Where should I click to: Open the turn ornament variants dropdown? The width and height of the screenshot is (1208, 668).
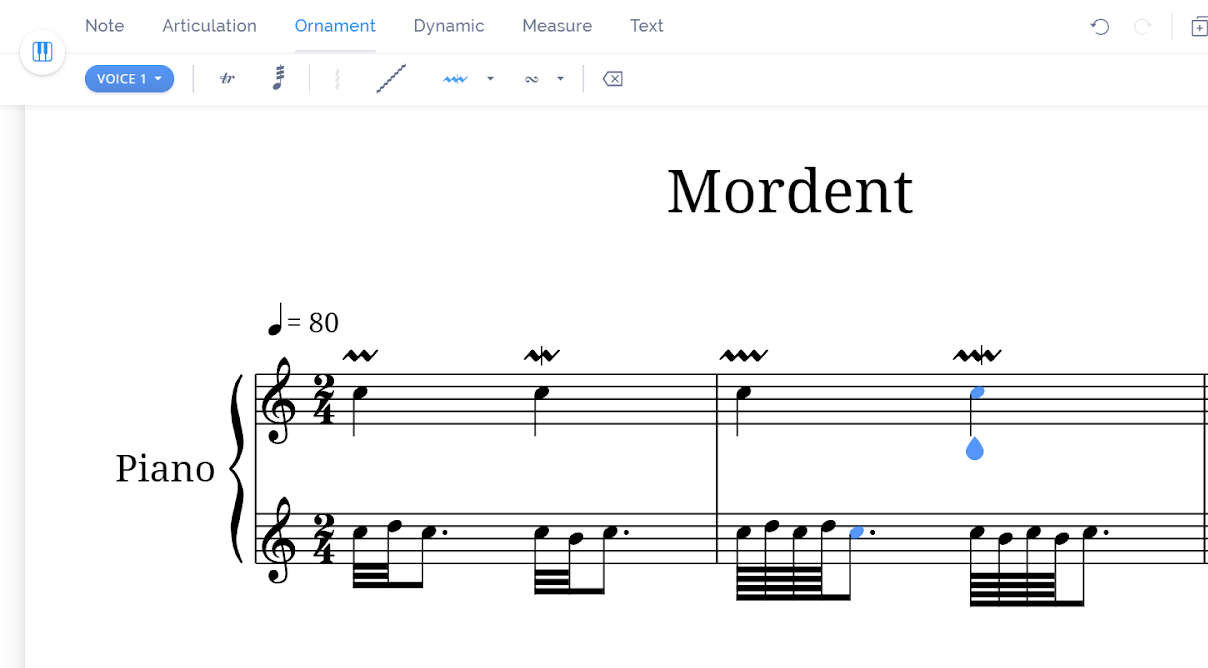(560, 78)
